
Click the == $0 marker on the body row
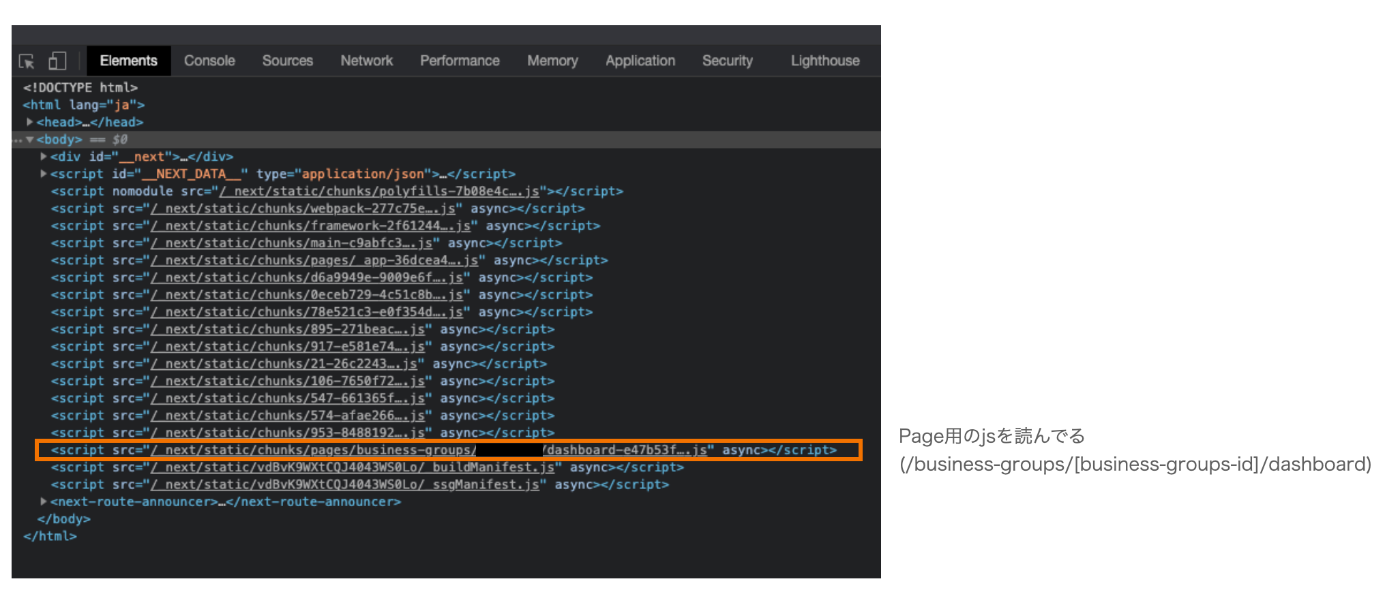(107, 140)
